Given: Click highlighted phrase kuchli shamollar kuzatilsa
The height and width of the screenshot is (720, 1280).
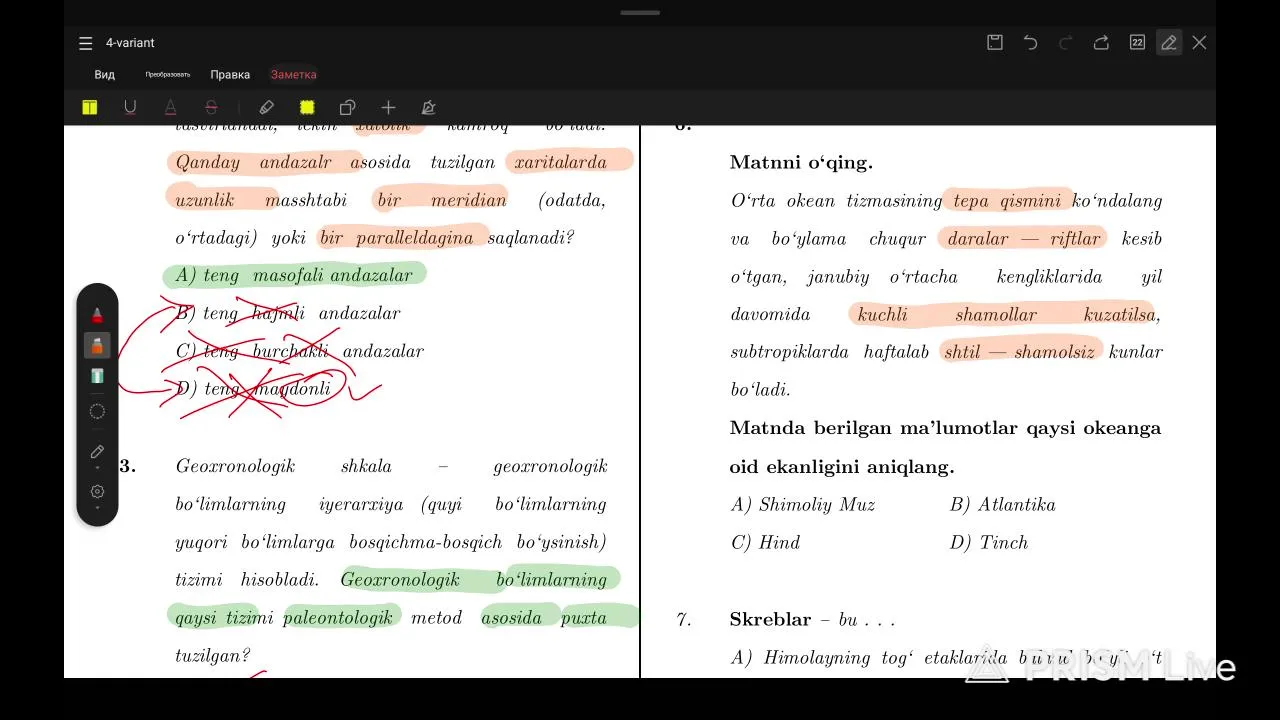Looking at the screenshot, I should point(1006,315).
